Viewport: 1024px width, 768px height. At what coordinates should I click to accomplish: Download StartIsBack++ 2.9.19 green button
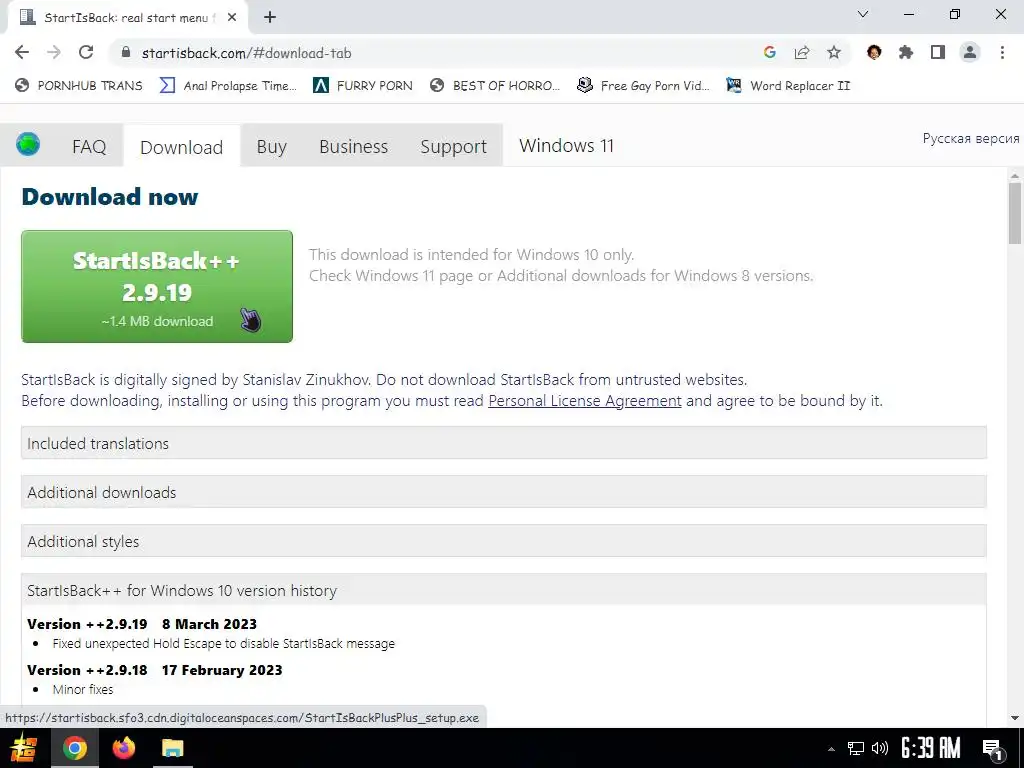(157, 286)
